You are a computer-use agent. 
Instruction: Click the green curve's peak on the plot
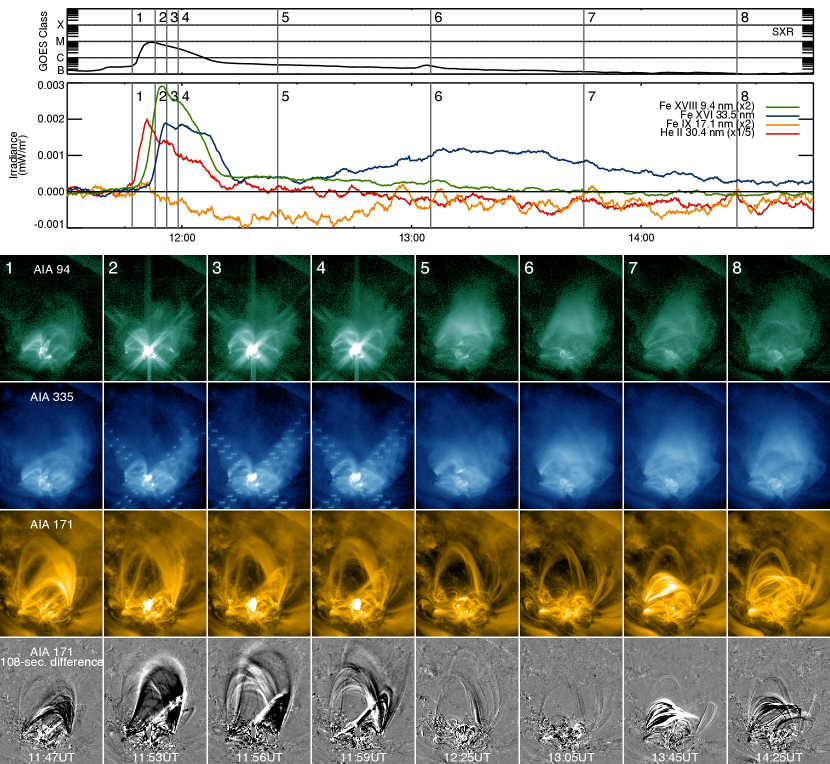point(160,87)
